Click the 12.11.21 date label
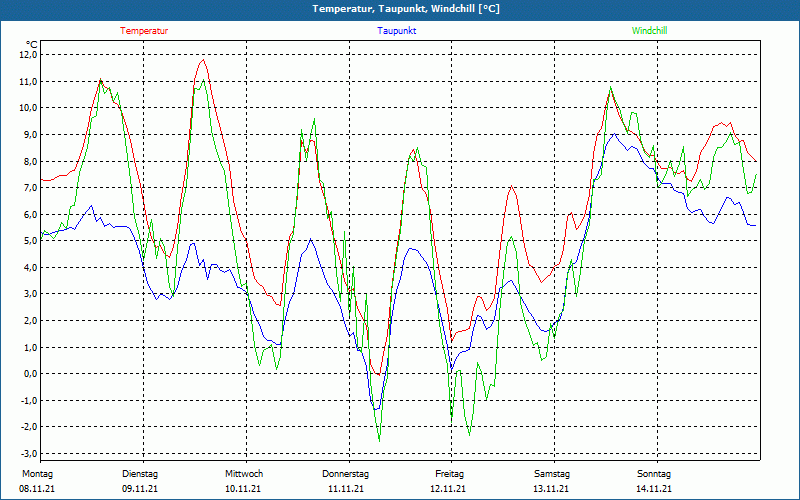The width and height of the screenshot is (800, 500). click(x=448, y=489)
